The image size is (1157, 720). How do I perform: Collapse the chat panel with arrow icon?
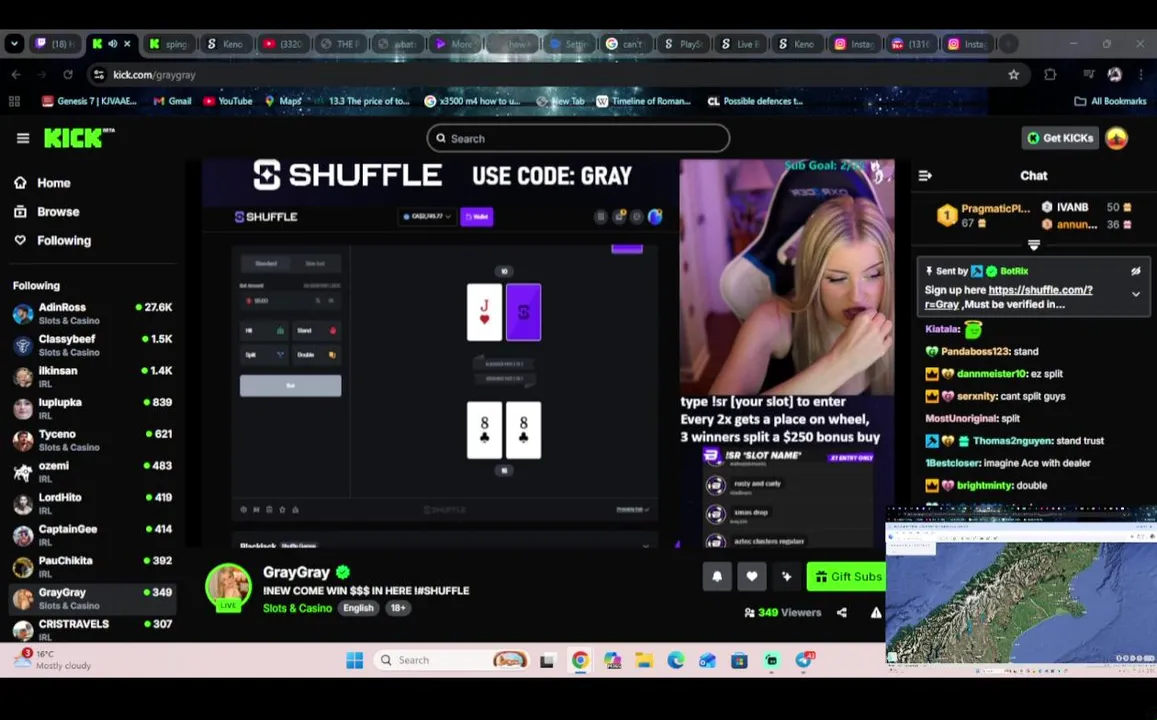tap(925, 176)
